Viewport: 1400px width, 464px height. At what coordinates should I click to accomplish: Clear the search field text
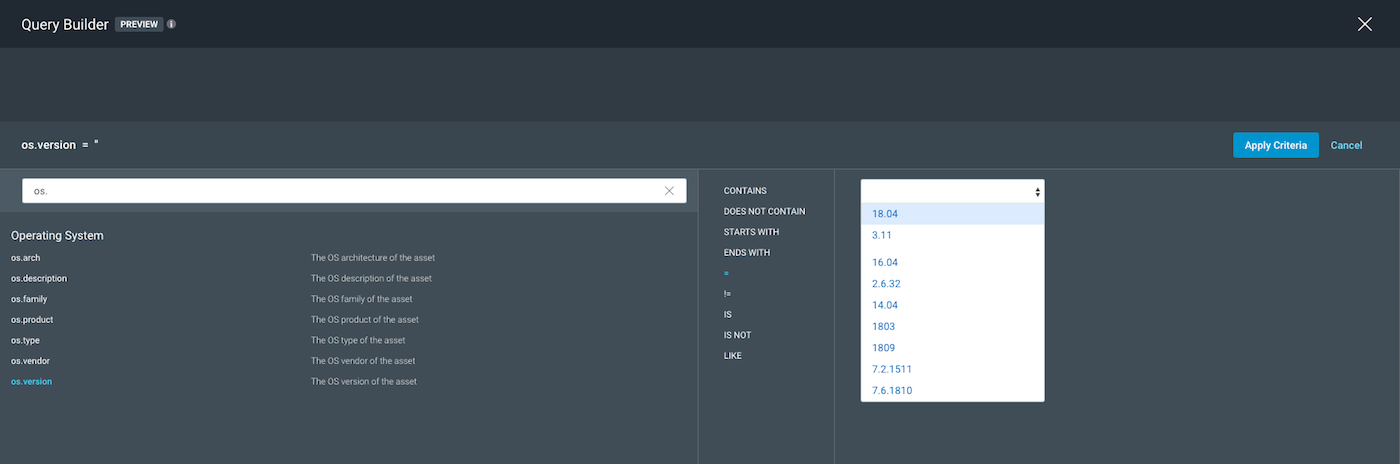(x=669, y=191)
